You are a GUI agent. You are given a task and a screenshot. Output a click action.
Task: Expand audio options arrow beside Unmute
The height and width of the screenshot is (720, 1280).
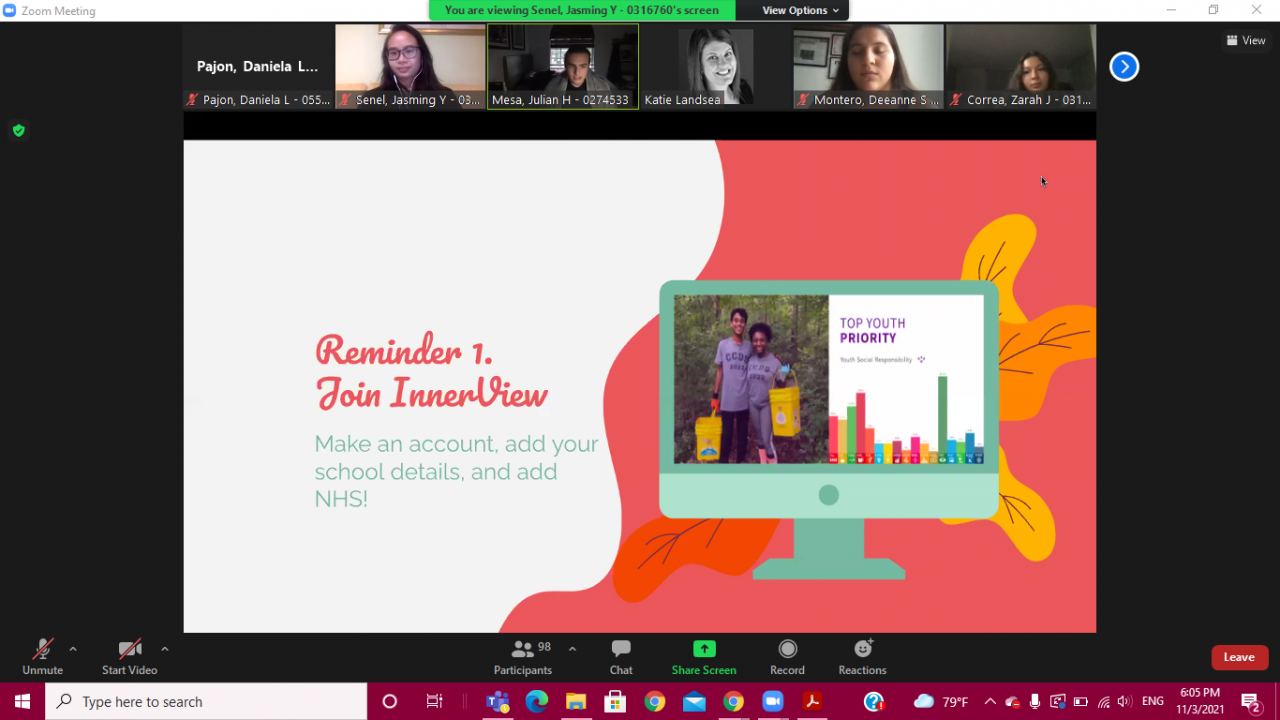[x=73, y=649]
